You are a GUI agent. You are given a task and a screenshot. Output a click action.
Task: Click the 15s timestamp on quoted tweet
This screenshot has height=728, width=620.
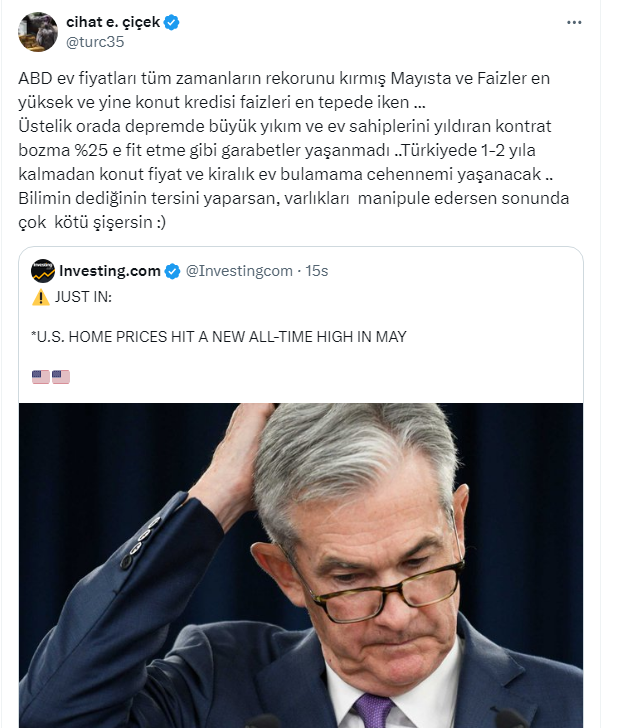point(318,271)
